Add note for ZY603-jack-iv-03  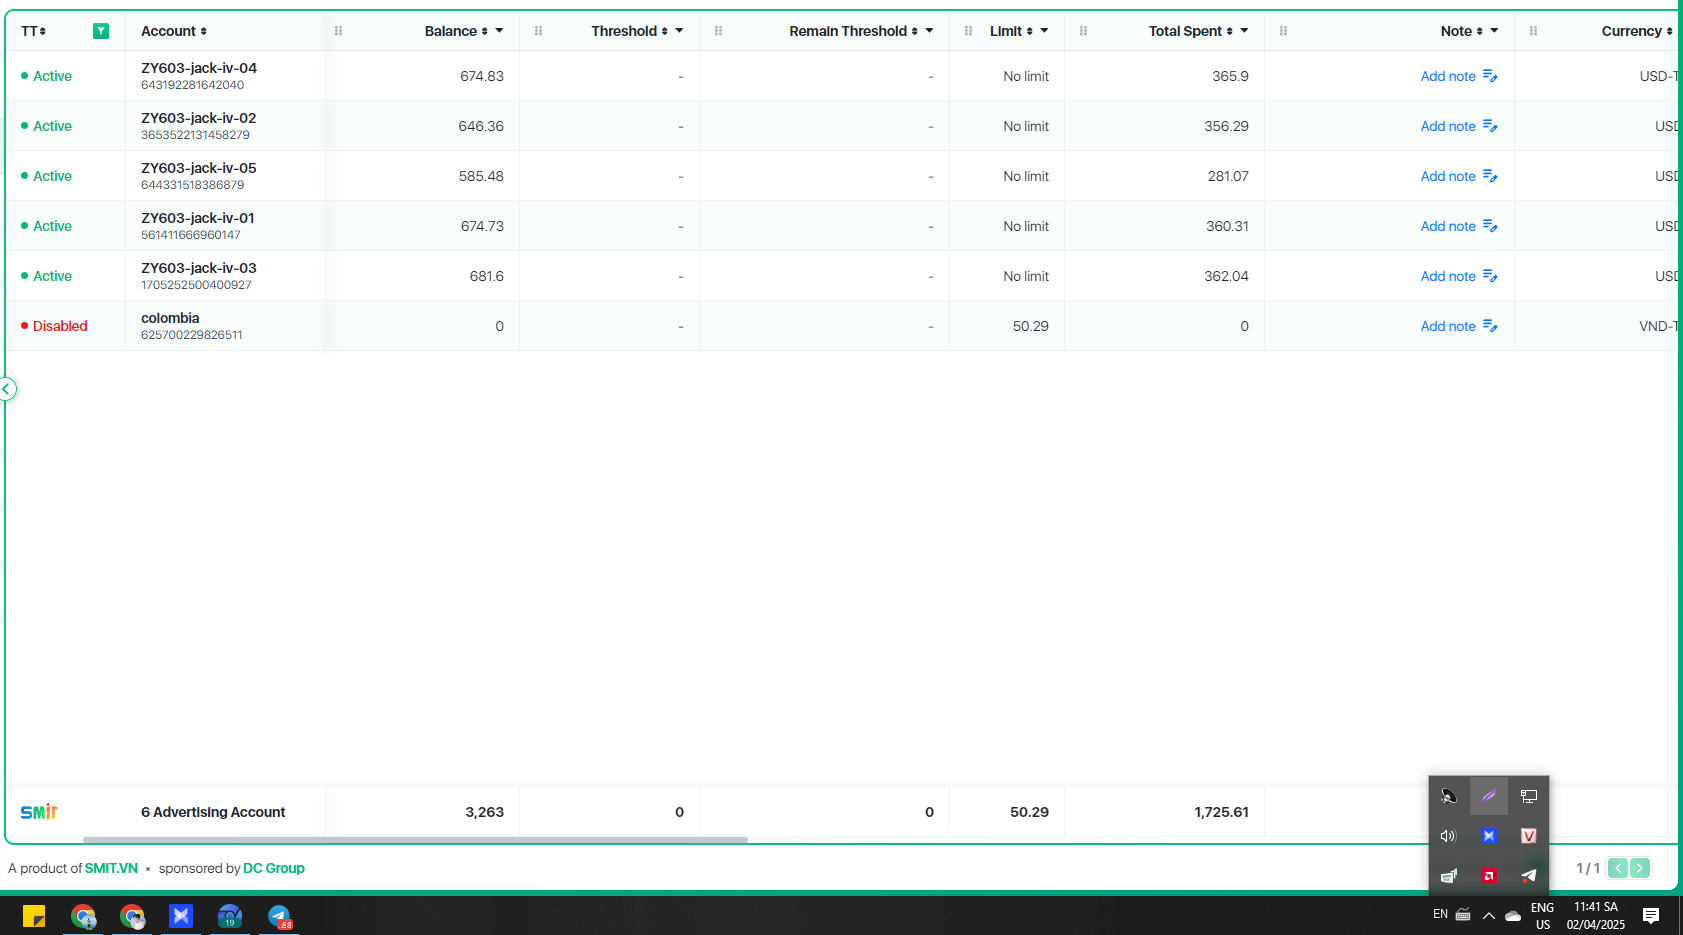pyautogui.click(x=1448, y=276)
